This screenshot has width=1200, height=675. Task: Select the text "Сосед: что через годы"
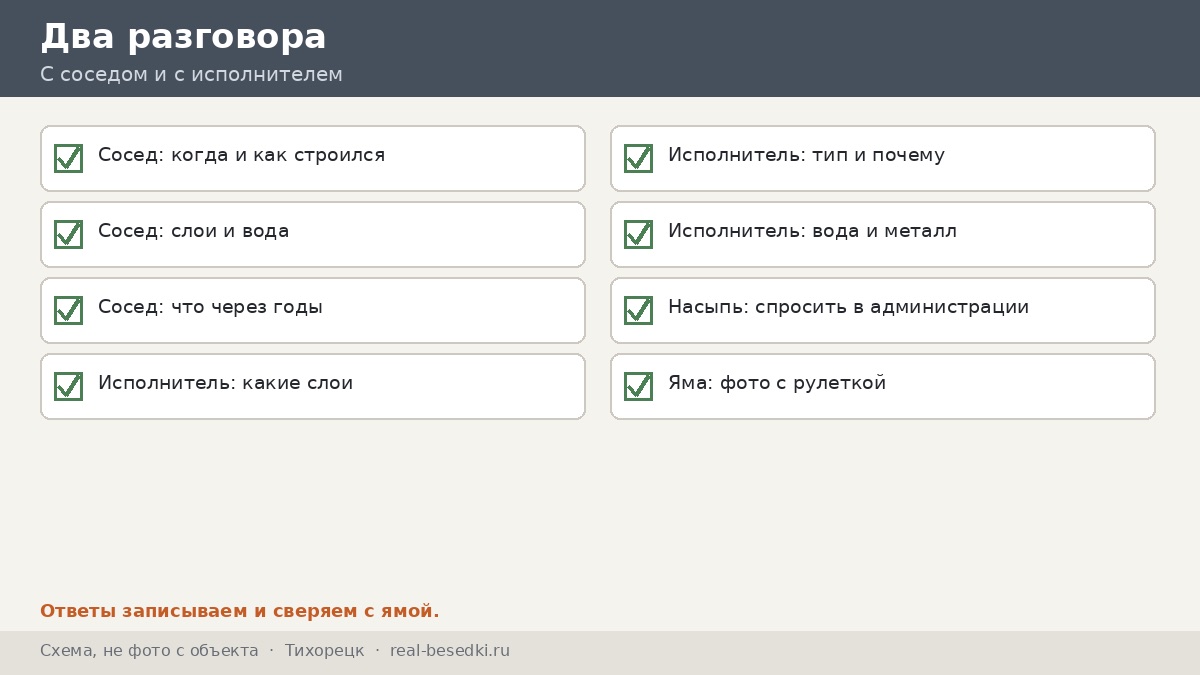tap(210, 307)
